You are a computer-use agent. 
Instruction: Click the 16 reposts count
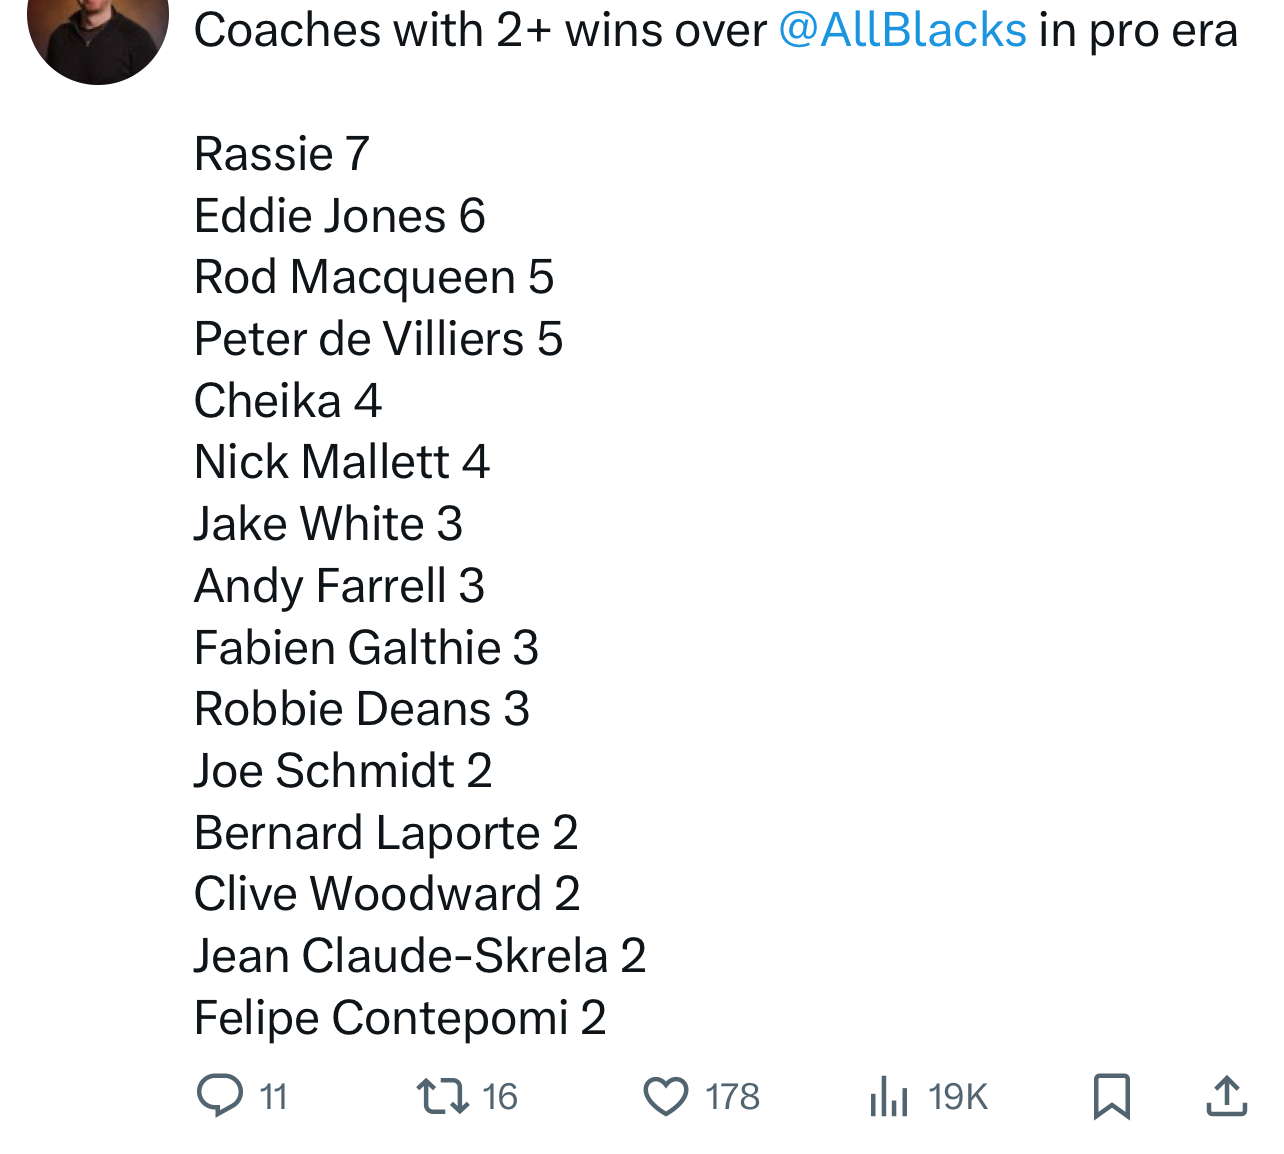[x=500, y=1097]
